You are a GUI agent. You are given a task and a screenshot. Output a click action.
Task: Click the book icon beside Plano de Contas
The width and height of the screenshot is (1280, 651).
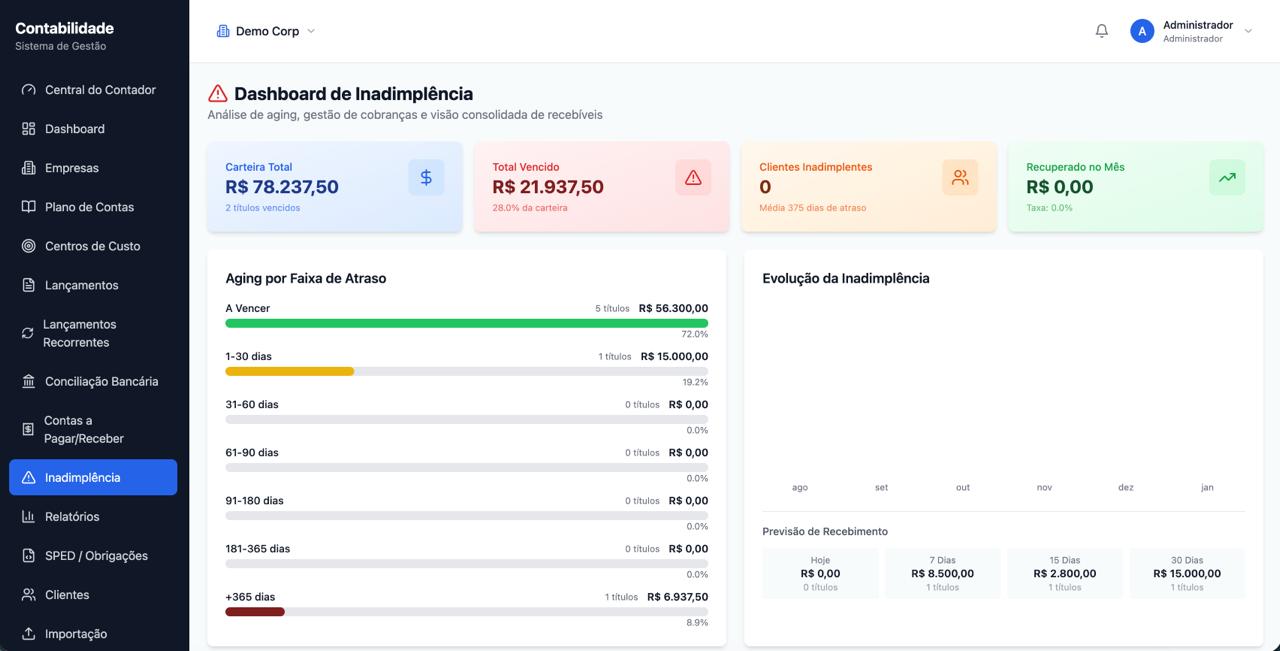coord(28,207)
